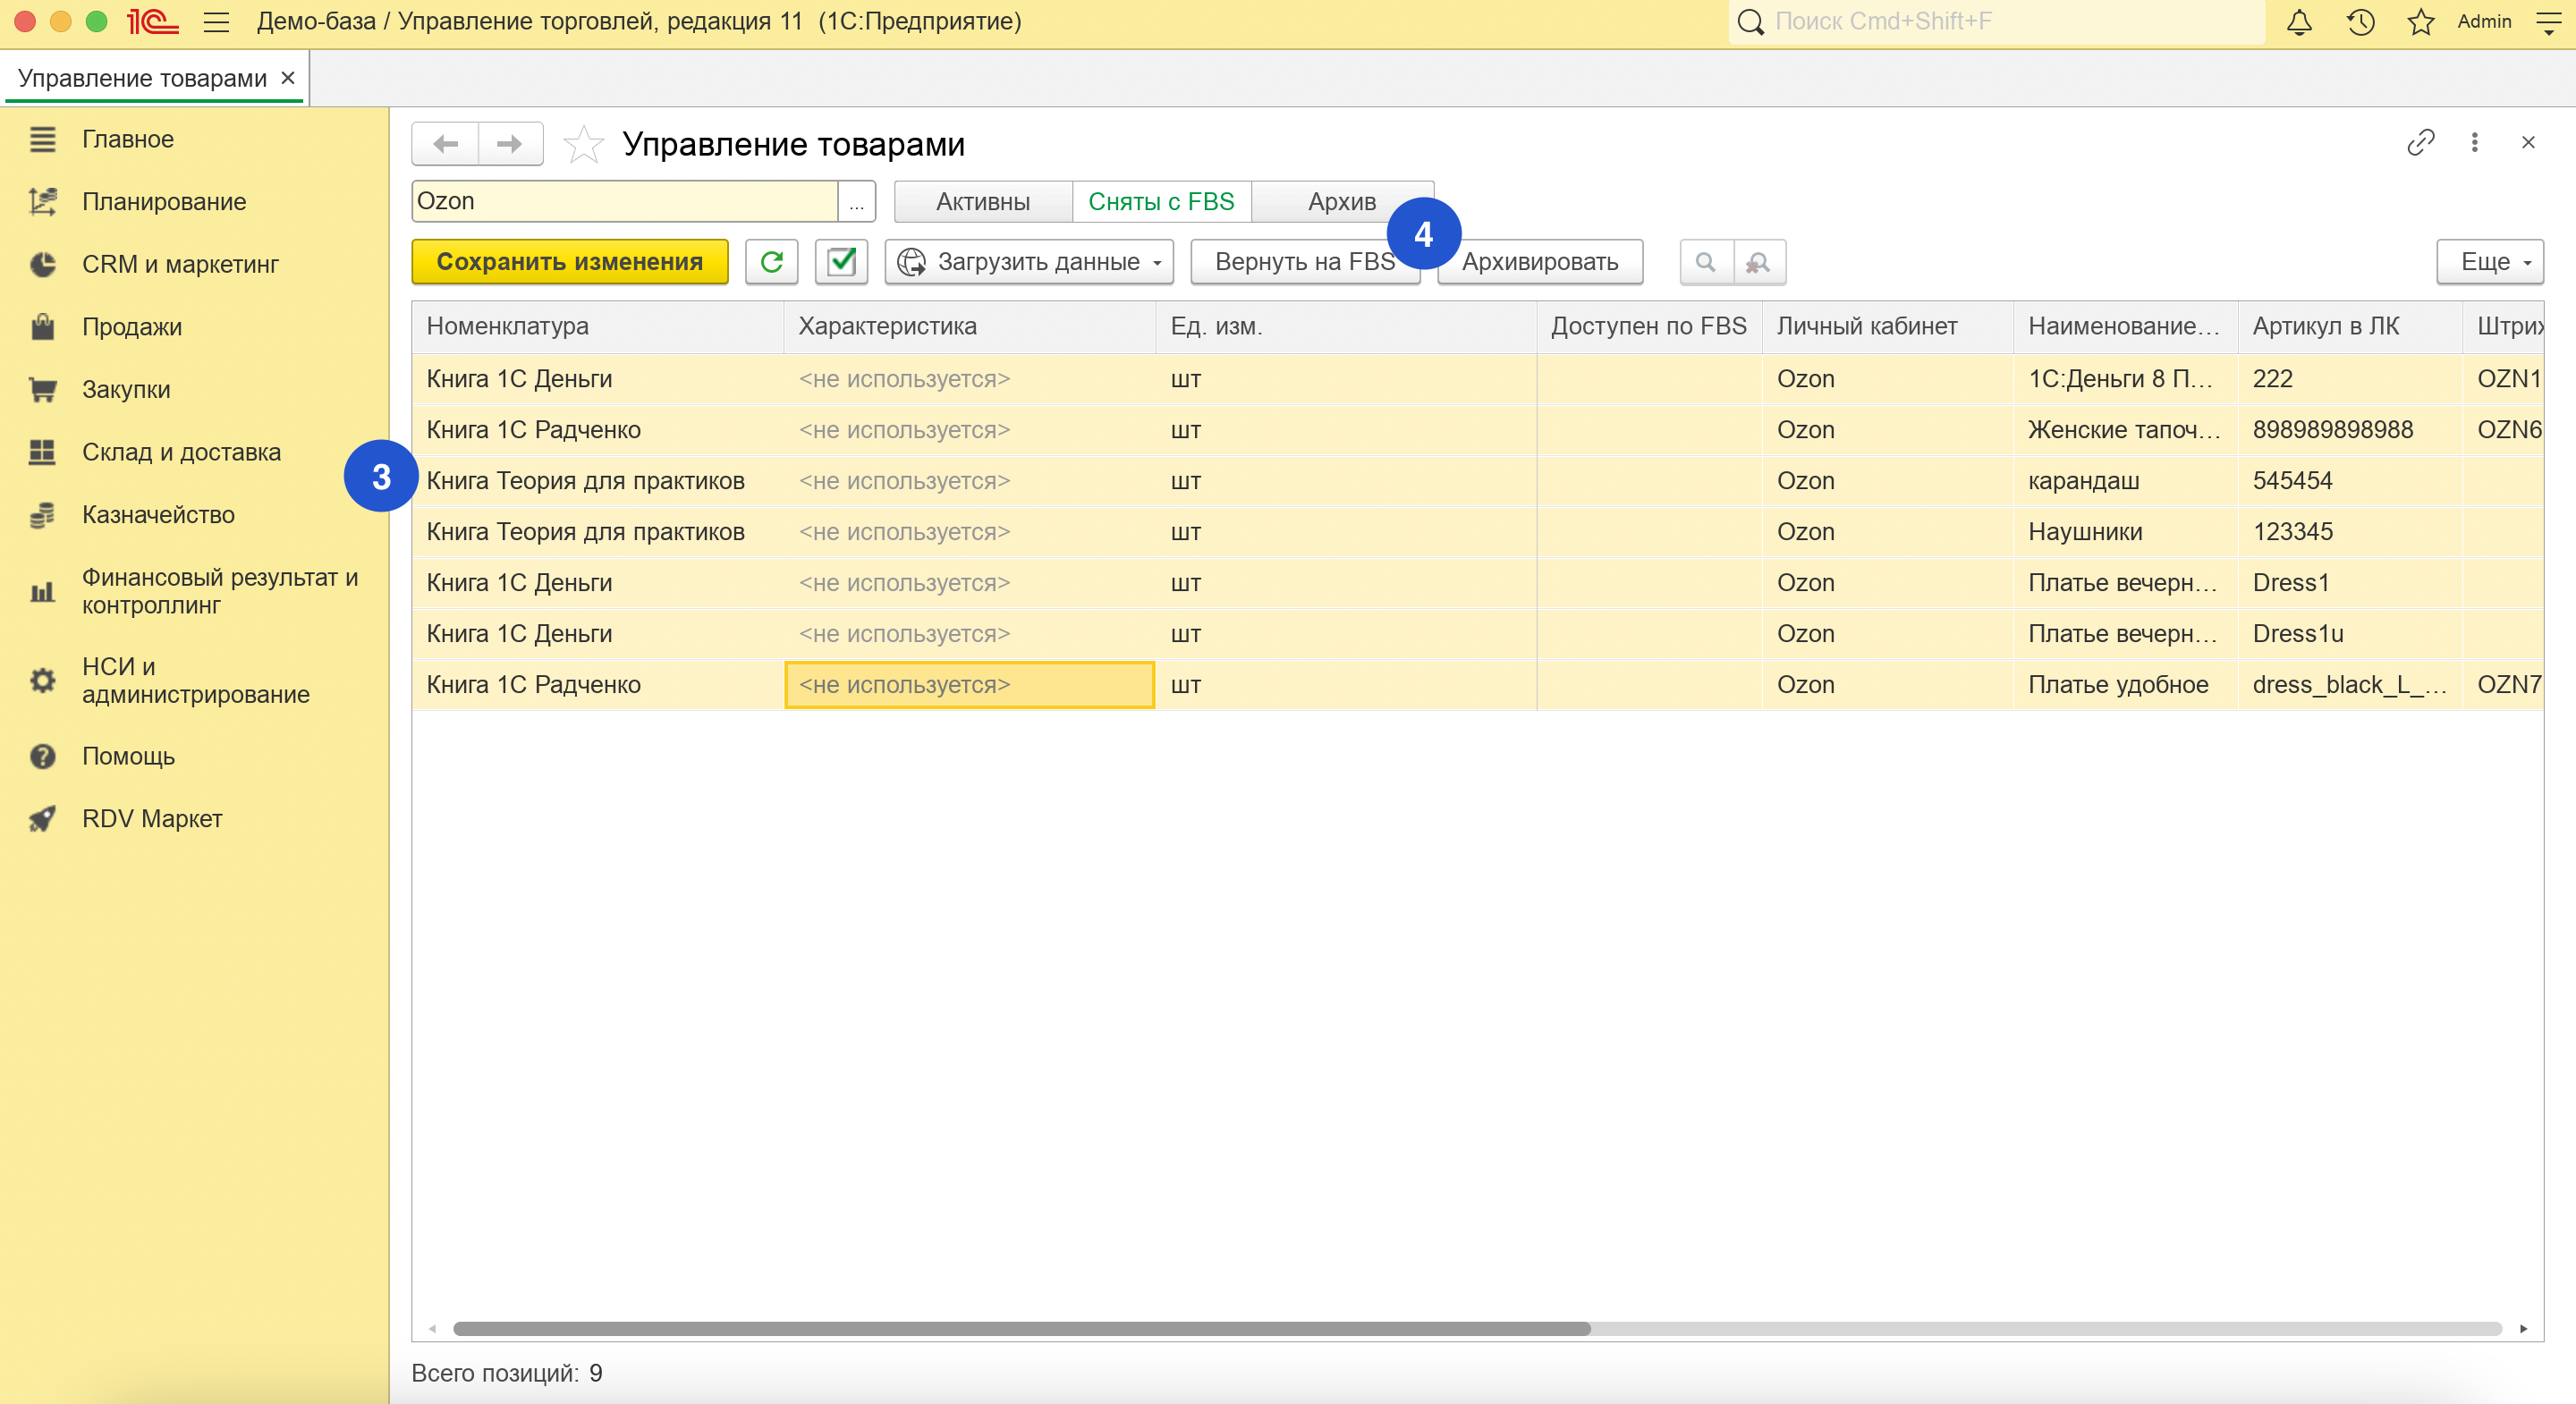The image size is (2576, 1404).
Task: Click the green refresh list icon
Action: point(771,262)
